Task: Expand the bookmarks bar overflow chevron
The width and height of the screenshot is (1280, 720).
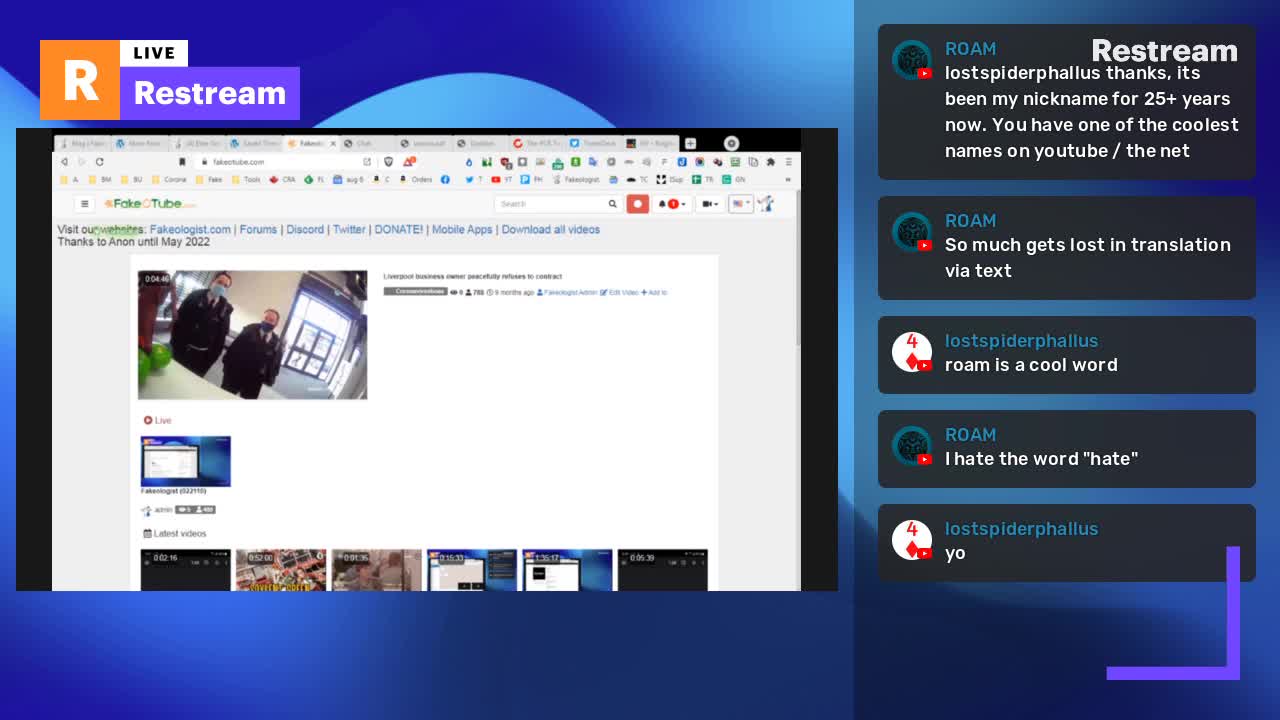Action: [788, 180]
